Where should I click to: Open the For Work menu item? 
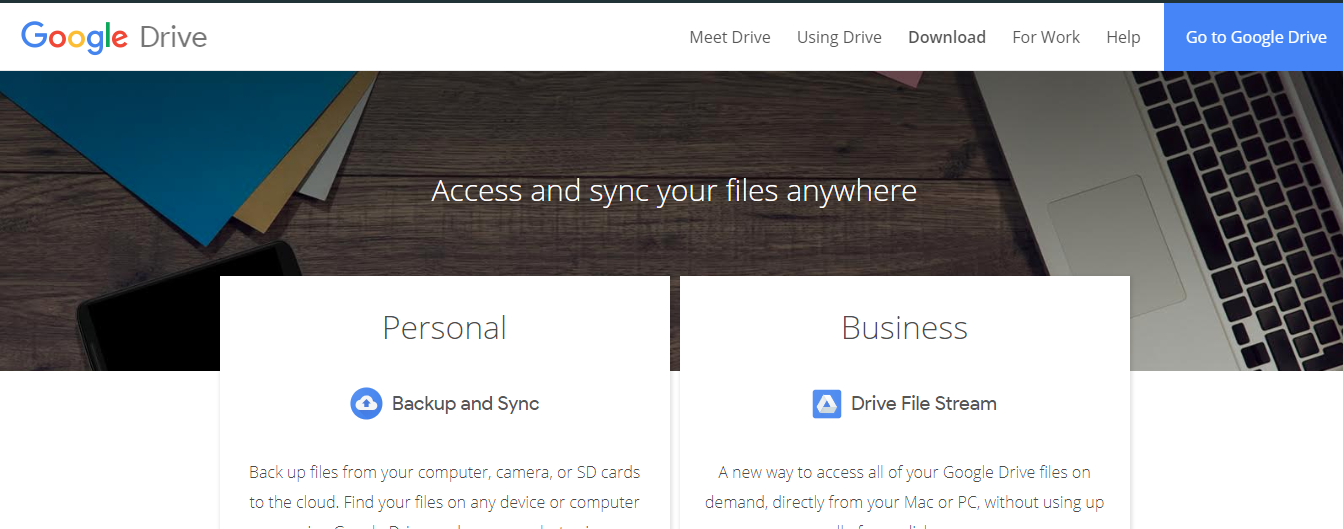click(x=1046, y=37)
